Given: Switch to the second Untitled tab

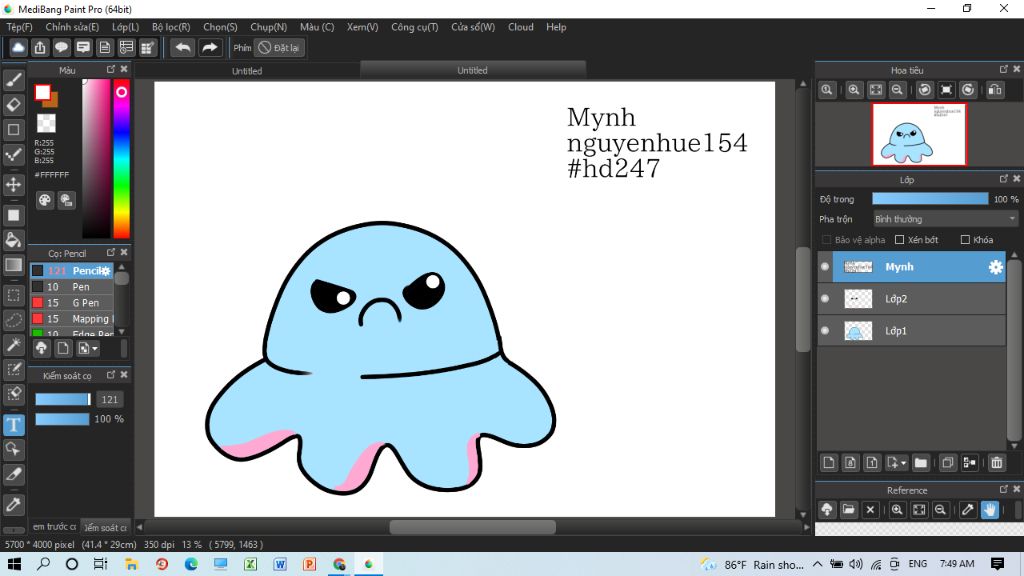Looking at the screenshot, I should [x=472, y=70].
